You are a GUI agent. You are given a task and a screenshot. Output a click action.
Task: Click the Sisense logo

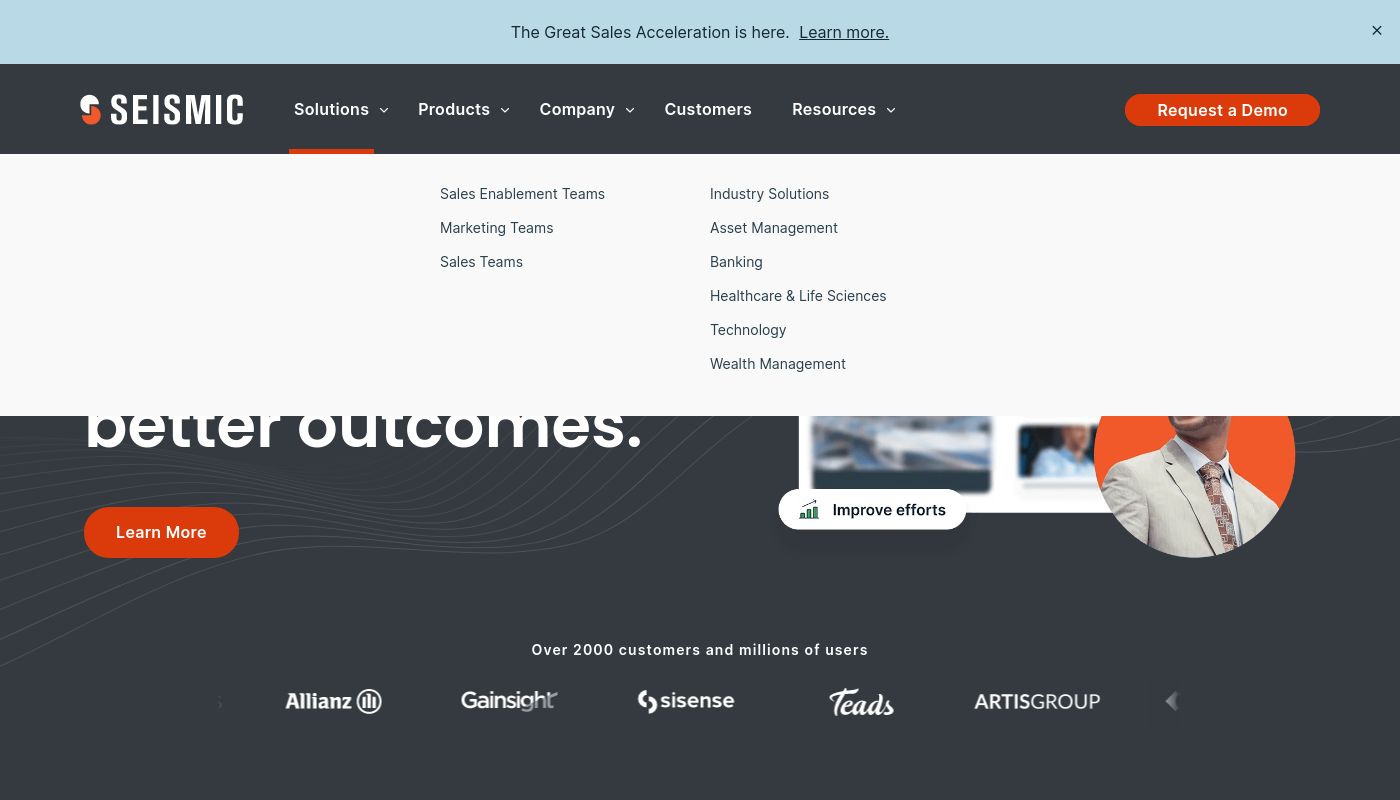686,701
